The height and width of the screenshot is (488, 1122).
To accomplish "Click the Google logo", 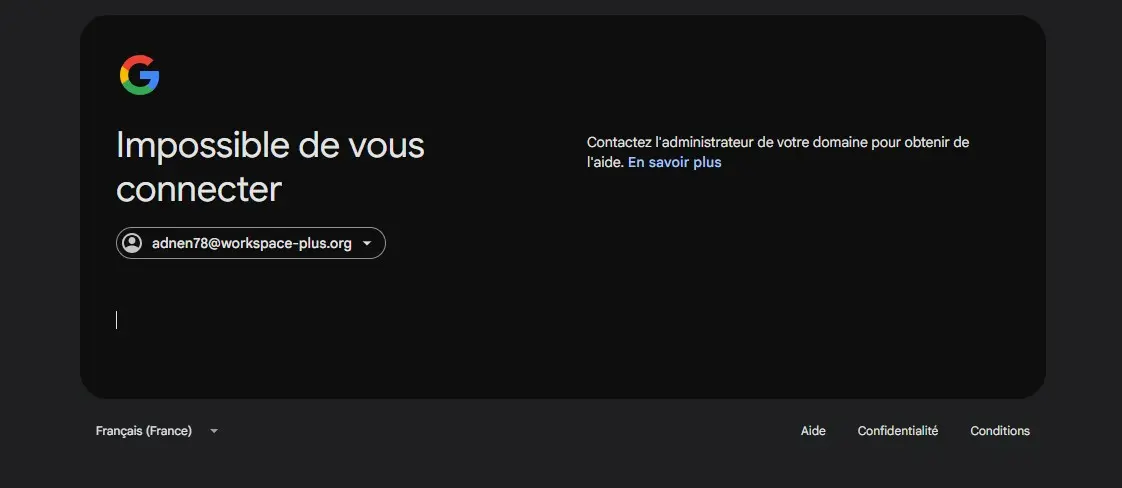I will (x=140, y=75).
